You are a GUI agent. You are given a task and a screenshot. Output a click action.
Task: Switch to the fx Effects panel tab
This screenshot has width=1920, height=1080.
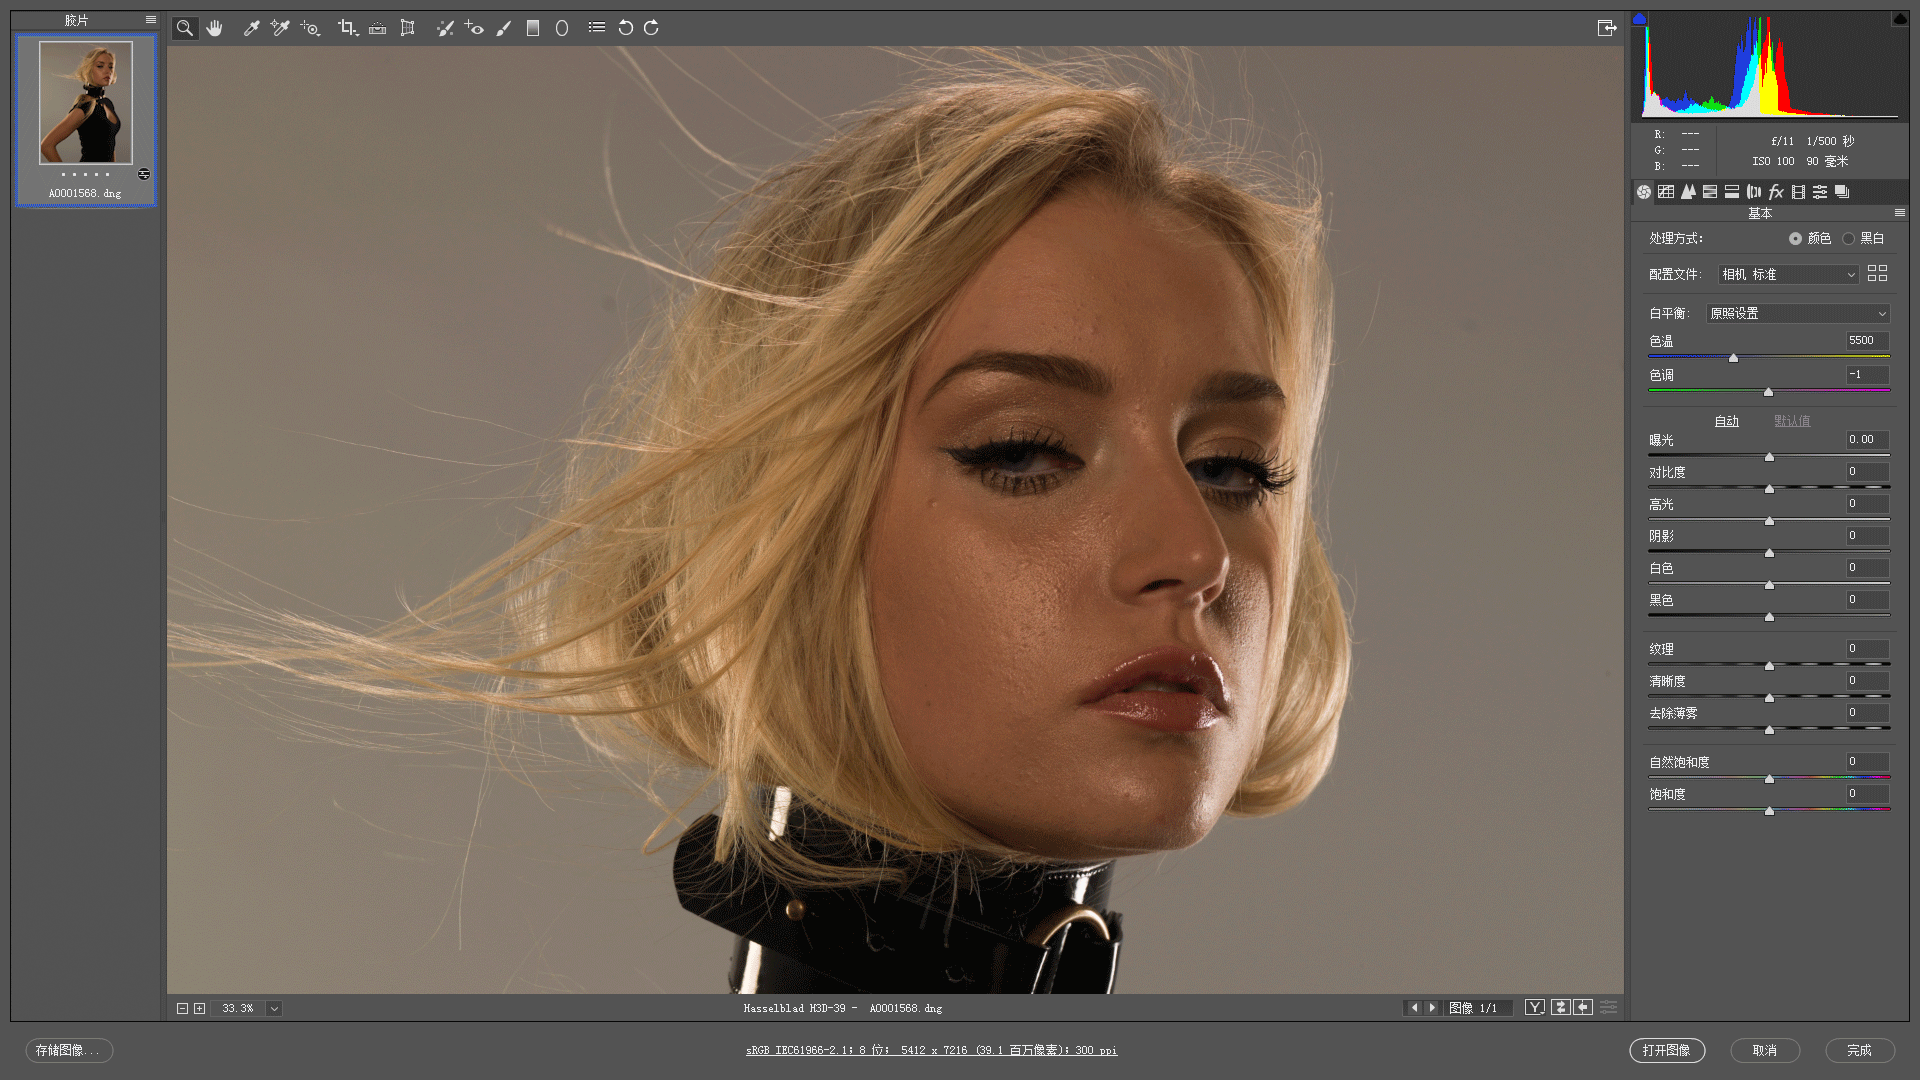[1776, 192]
